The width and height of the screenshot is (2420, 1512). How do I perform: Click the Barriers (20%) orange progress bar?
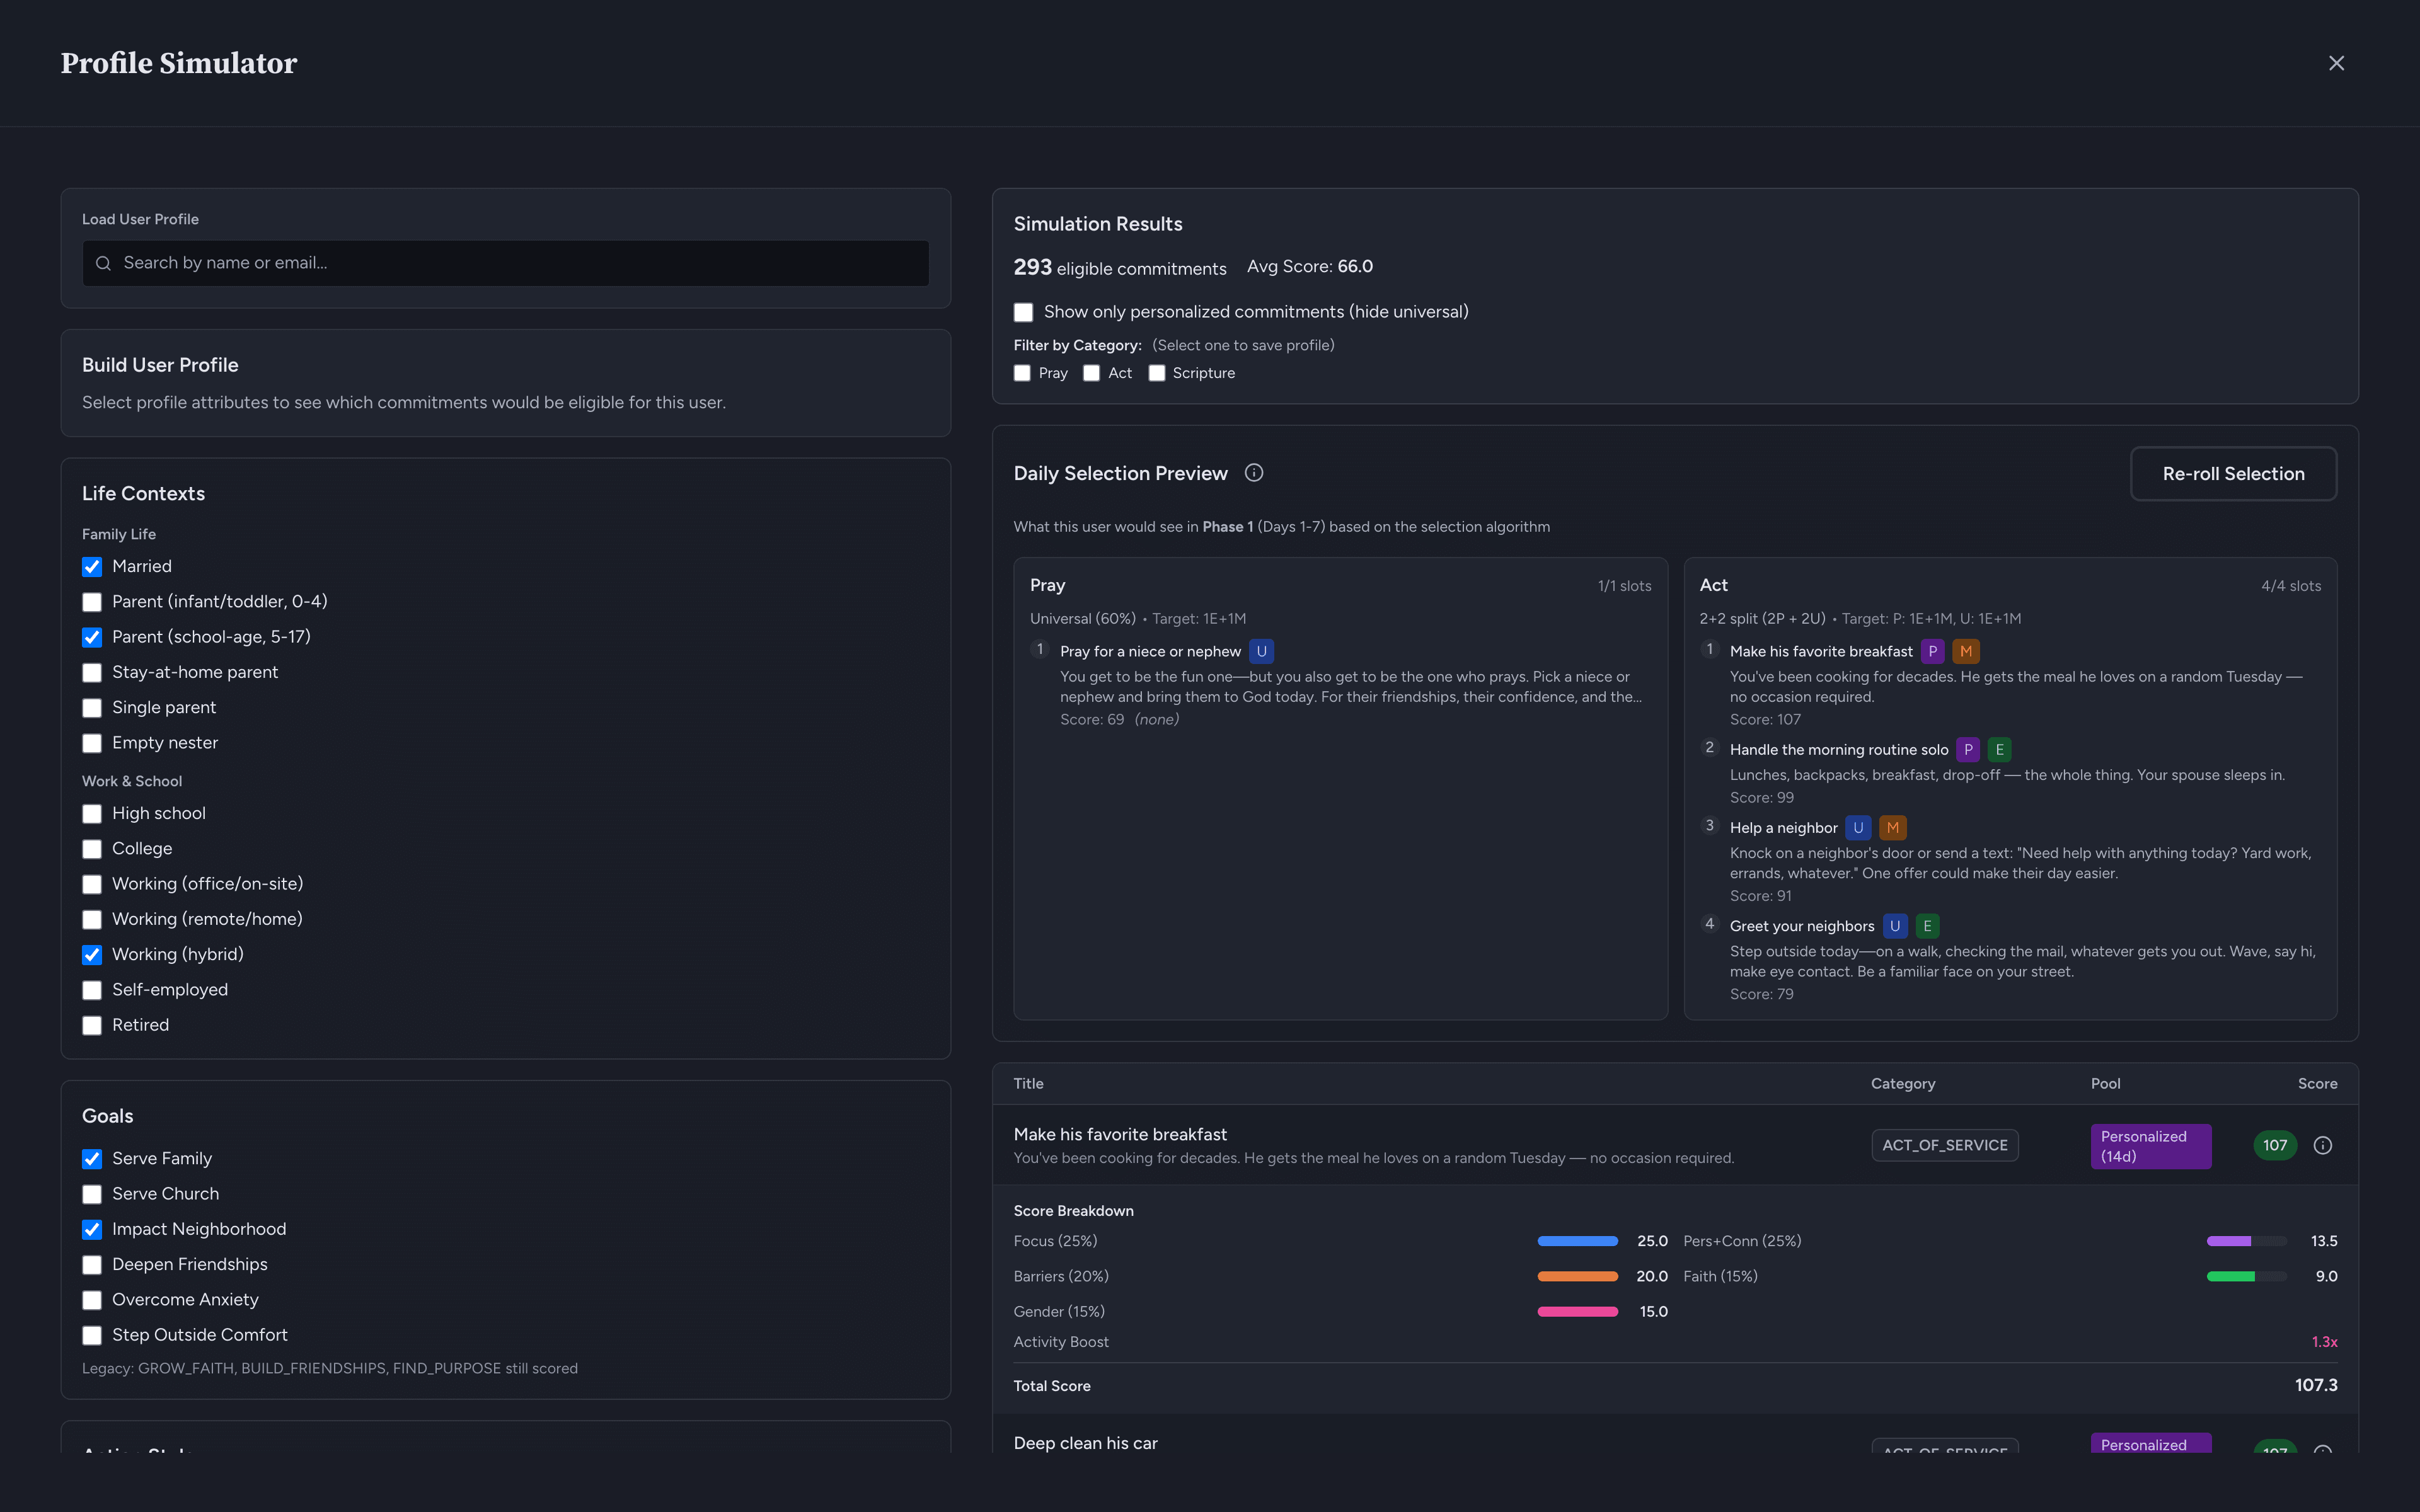(1577, 1276)
